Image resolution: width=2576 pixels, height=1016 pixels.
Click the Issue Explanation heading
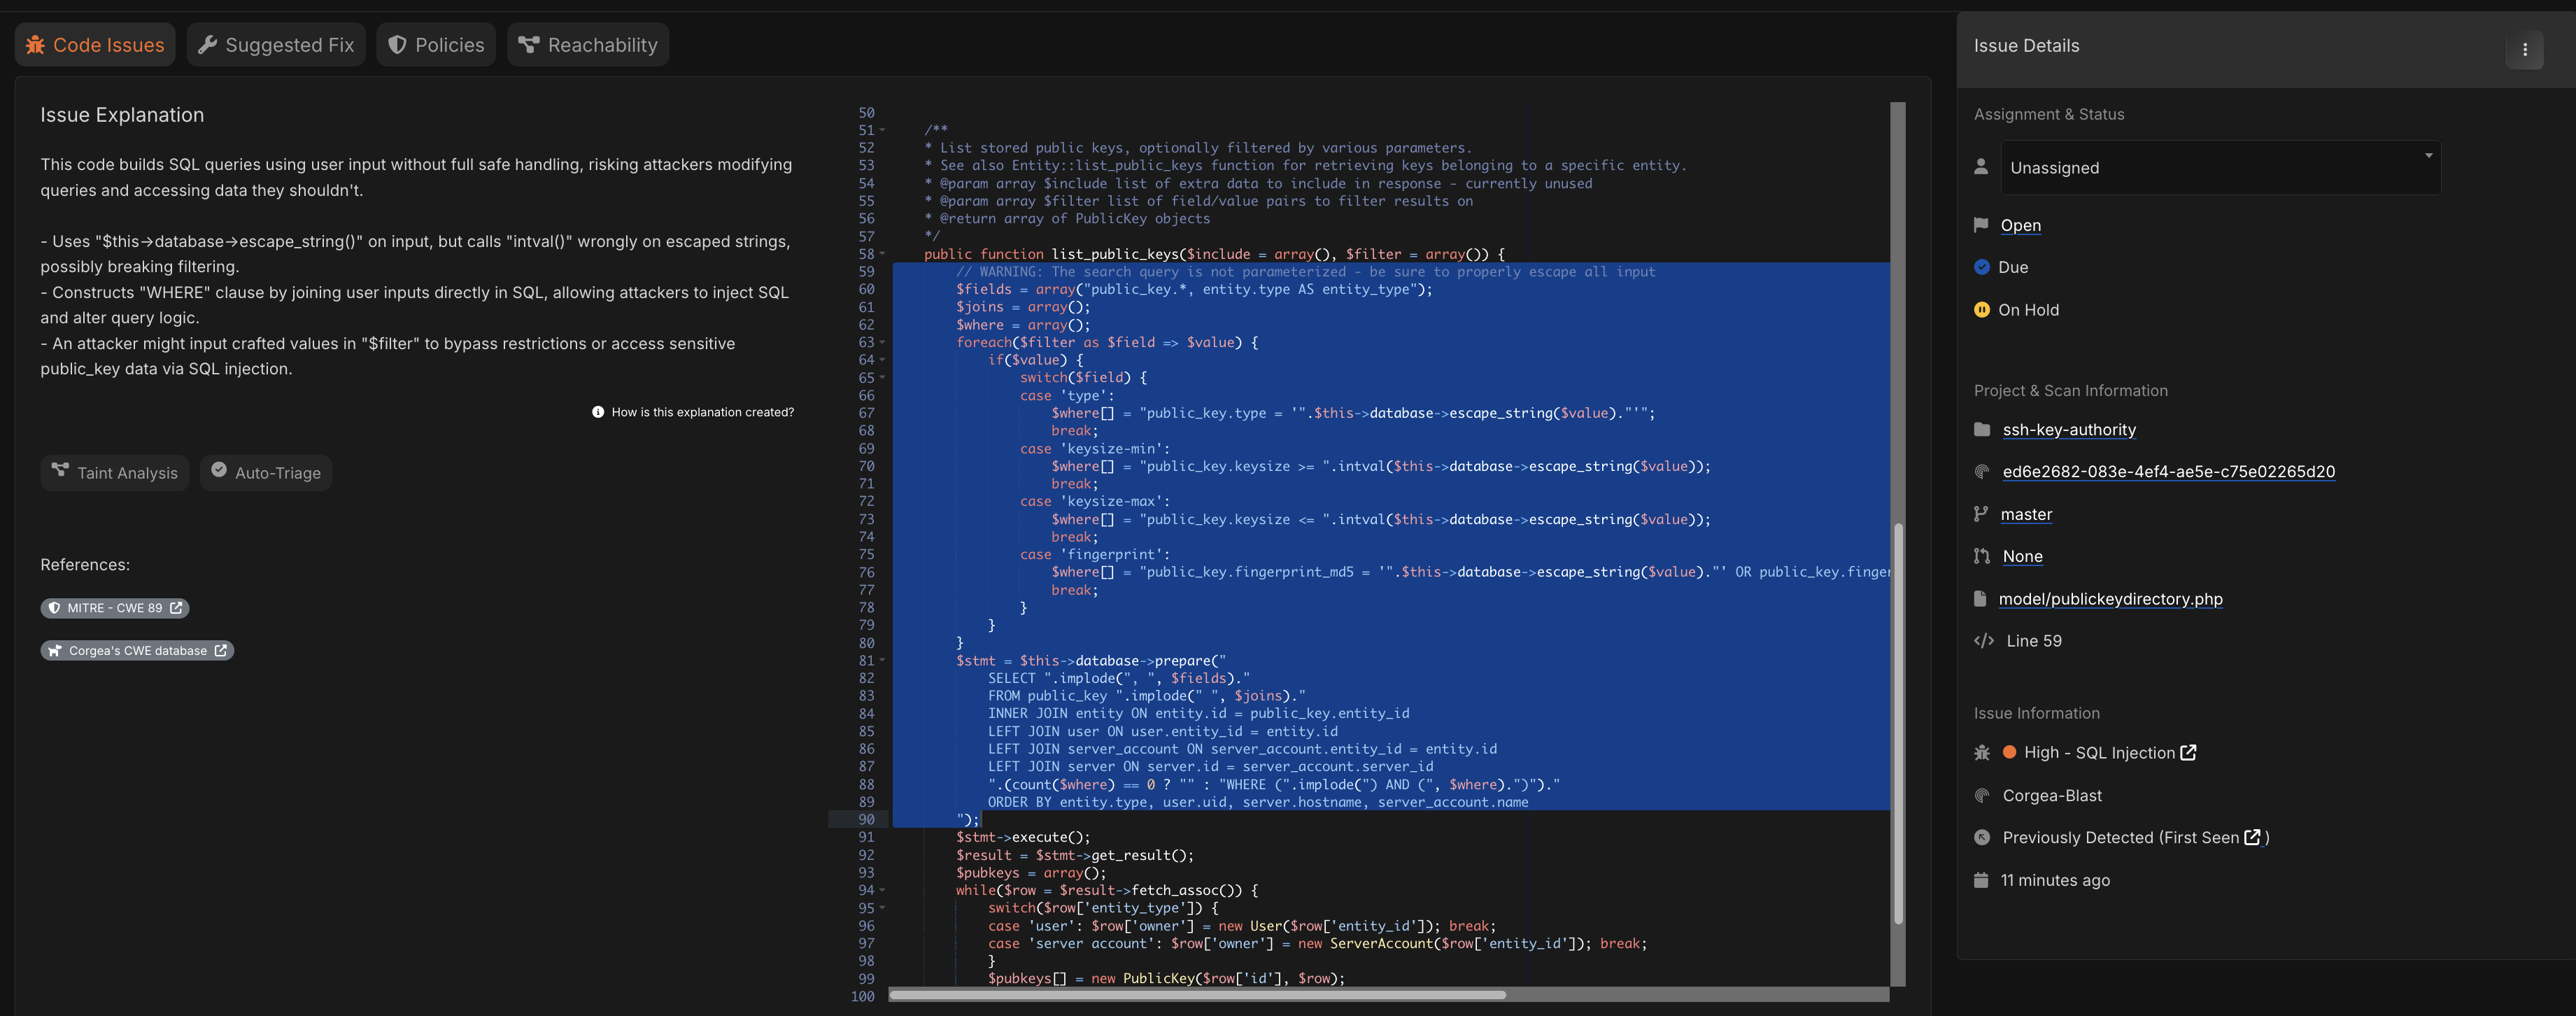(122, 115)
